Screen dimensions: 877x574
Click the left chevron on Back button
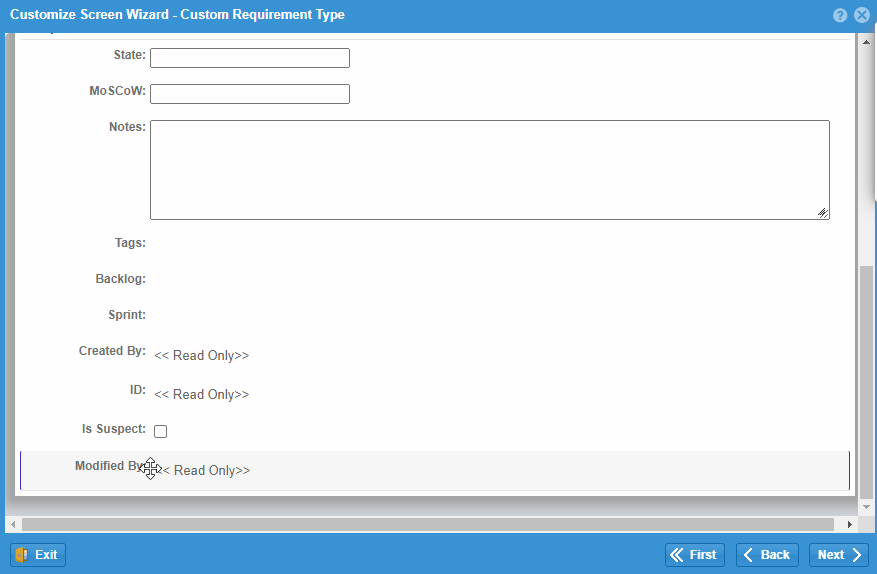click(748, 555)
